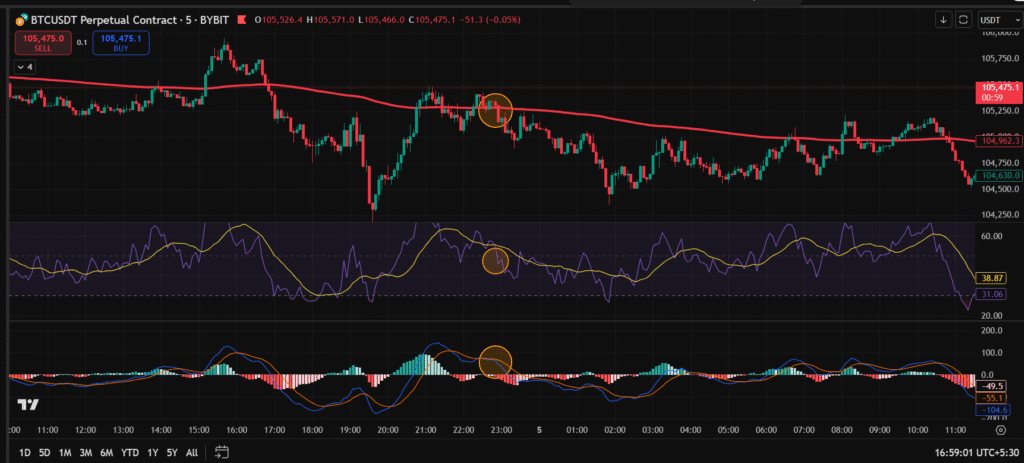Click the 104,250.0 price axis label

click(x=1000, y=215)
